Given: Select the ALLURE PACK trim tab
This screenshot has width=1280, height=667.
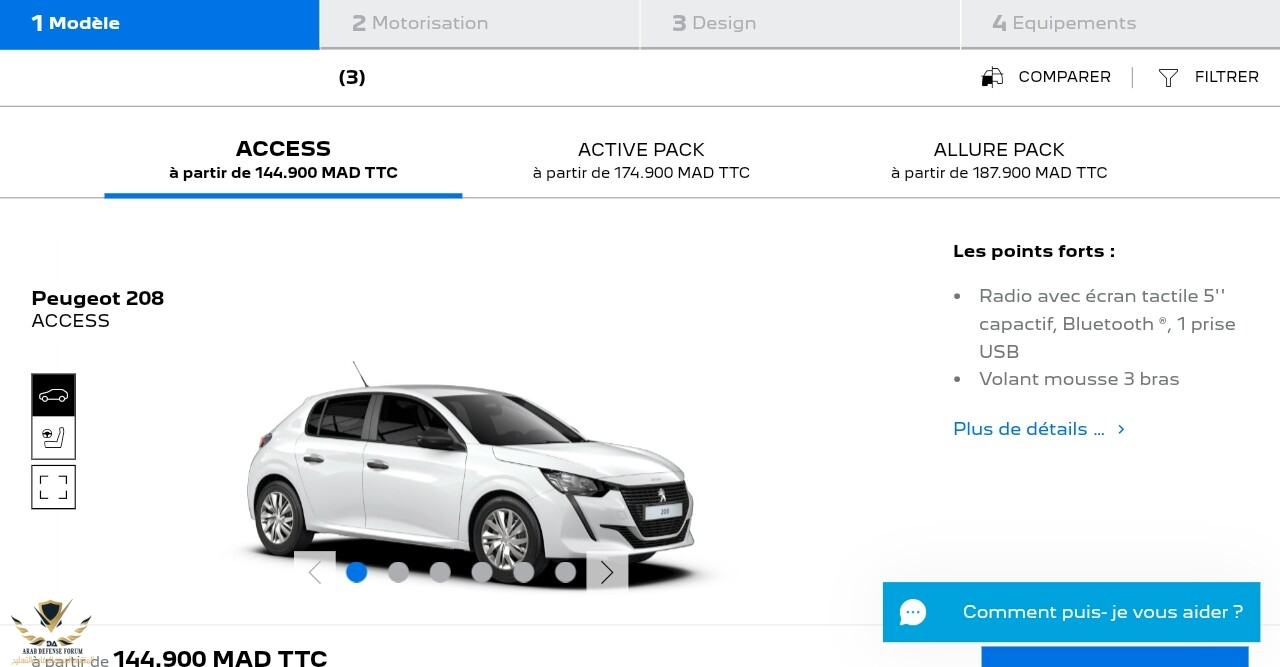Looking at the screenshot, I should pos(999,160).
